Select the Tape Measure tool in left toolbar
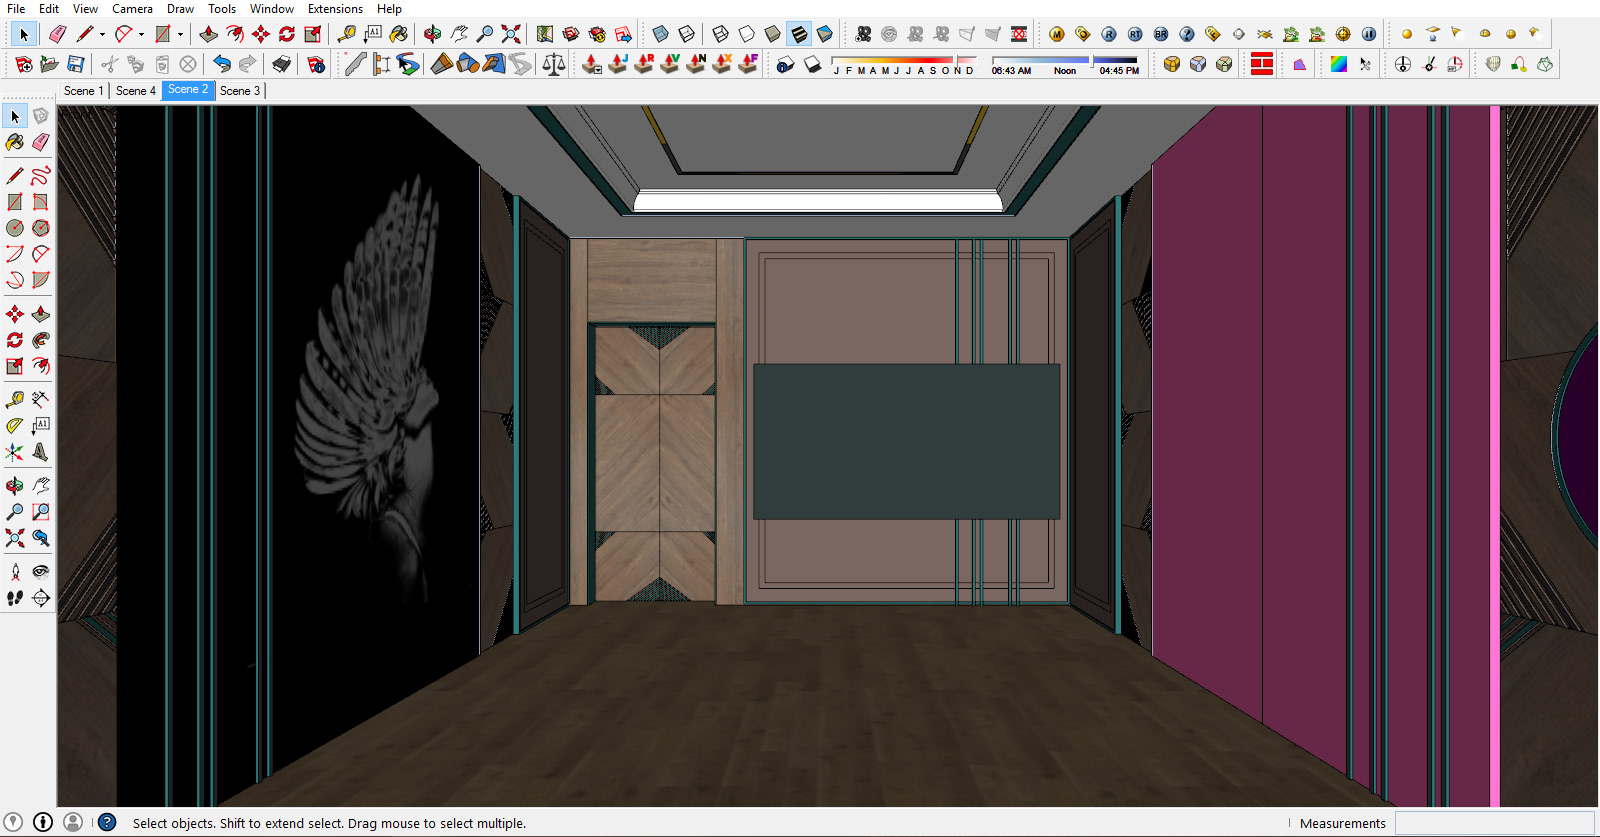Screen dimensions: 1600x837 click(x=15, y=399)
